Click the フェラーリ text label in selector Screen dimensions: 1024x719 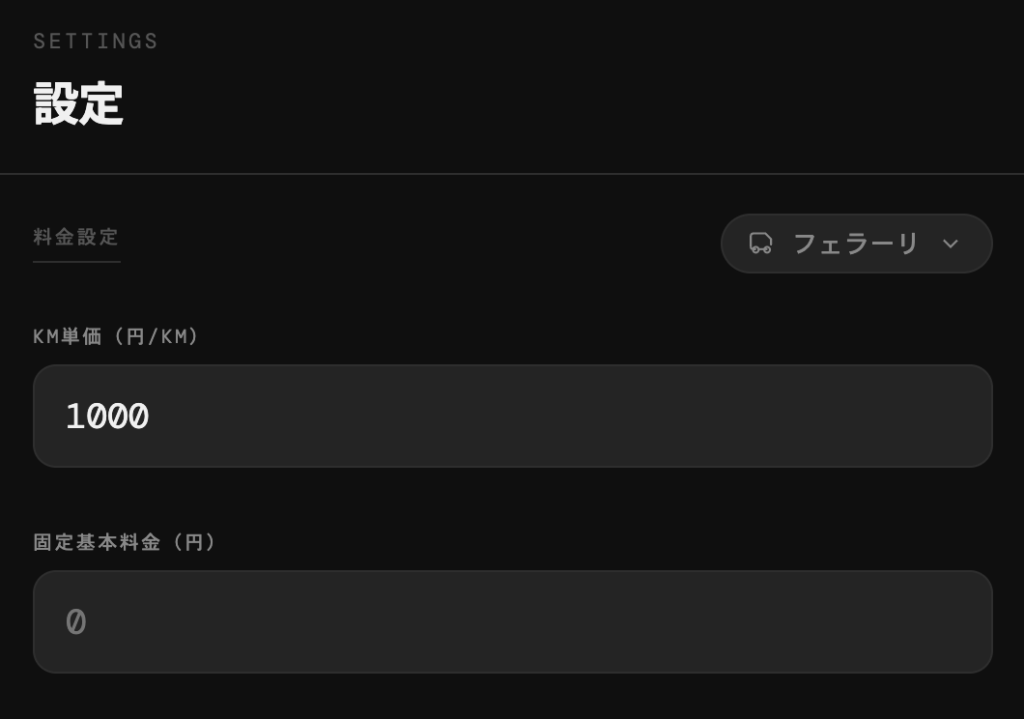[x=855, y=243]
